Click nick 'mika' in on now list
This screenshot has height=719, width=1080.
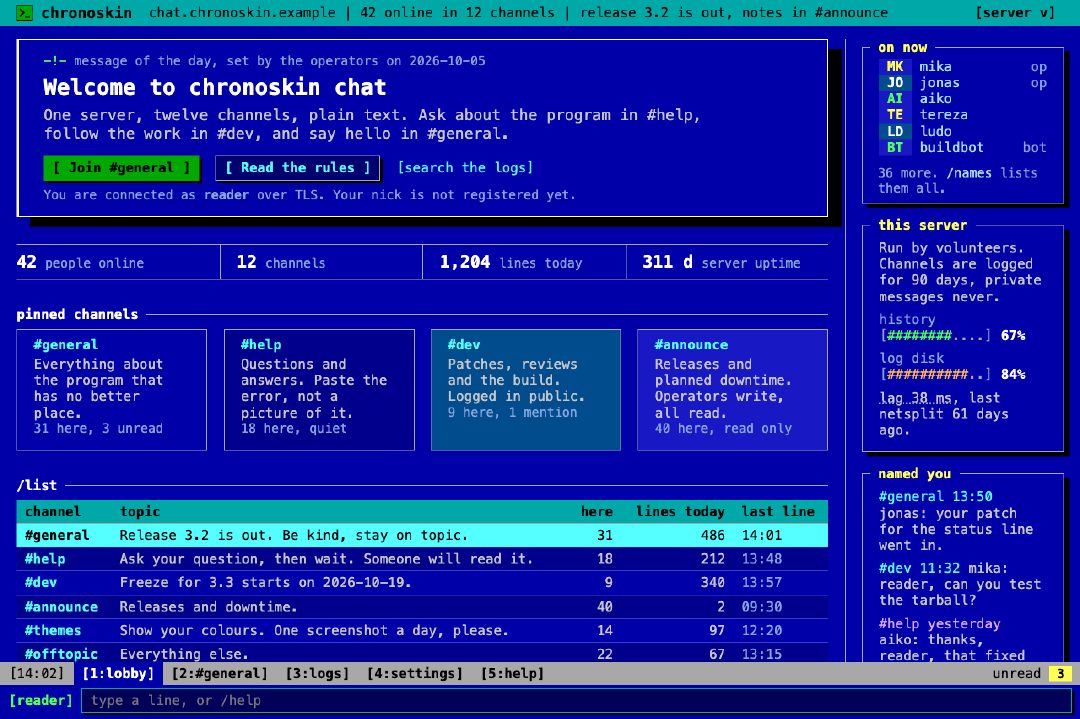(x=935, y=66)
